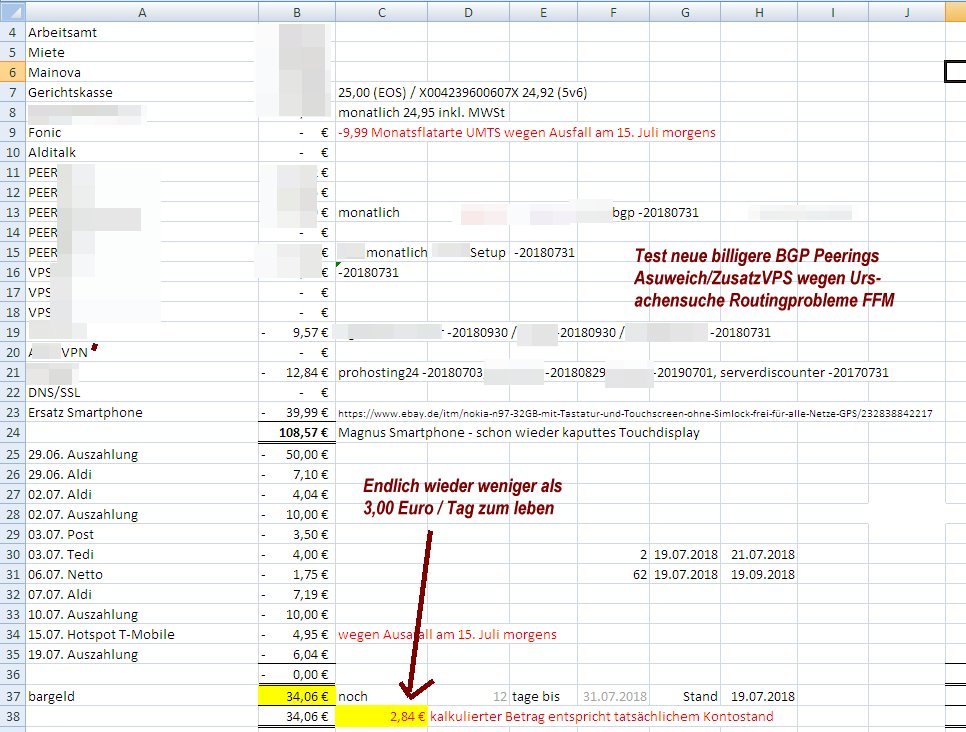The width and height of the screenshot is (966, 732).
Task: Click the Magnus Smartphone note cell
Action: (x=519, y=433)
